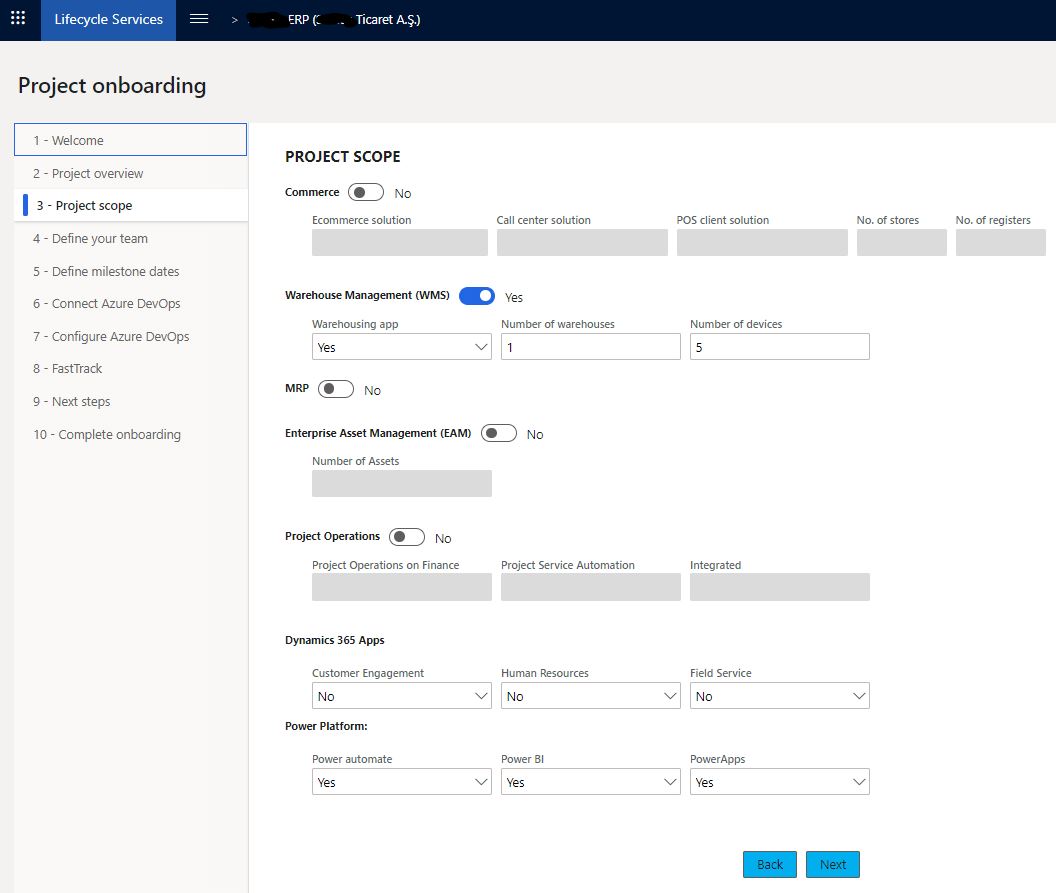The width and height of the screenshot is (1056, 893).
Task: Expand the Field Service dropdown
Action: pos(779,696)
